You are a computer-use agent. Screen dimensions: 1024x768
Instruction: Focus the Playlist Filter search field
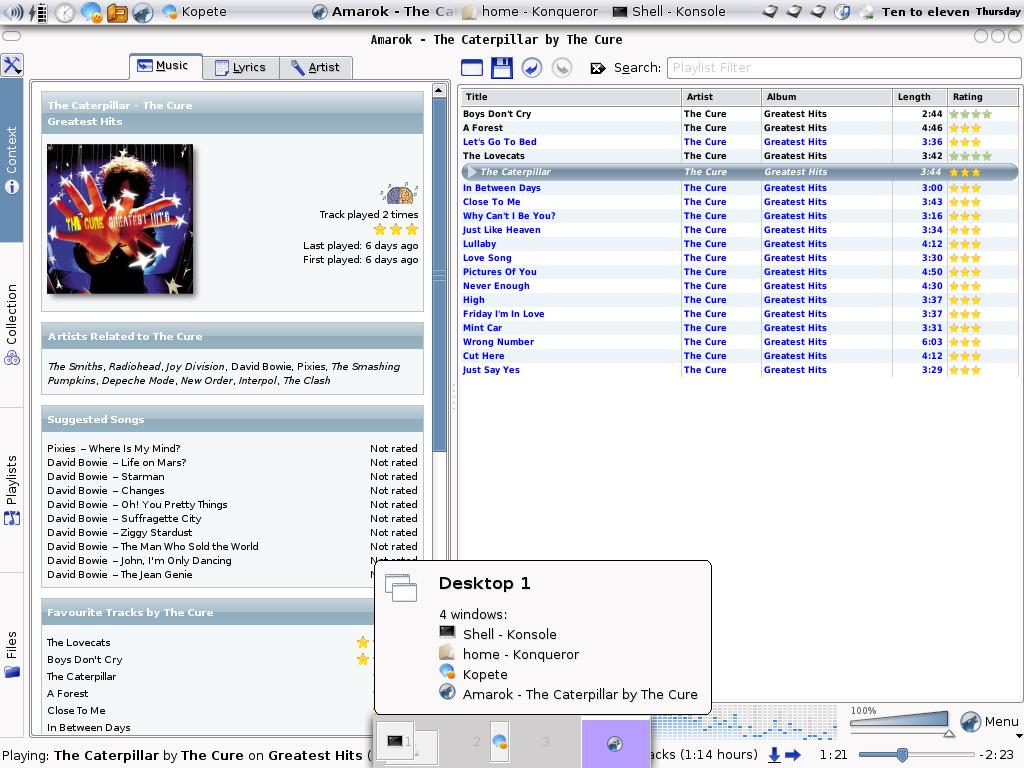click(844, 68)
